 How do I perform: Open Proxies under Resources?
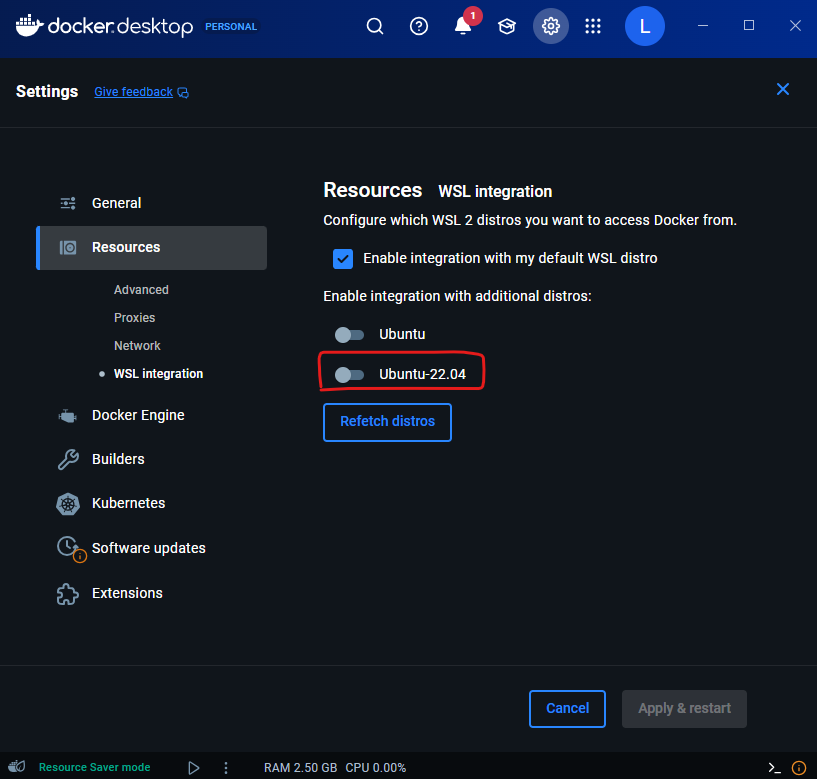pos(134,318)
